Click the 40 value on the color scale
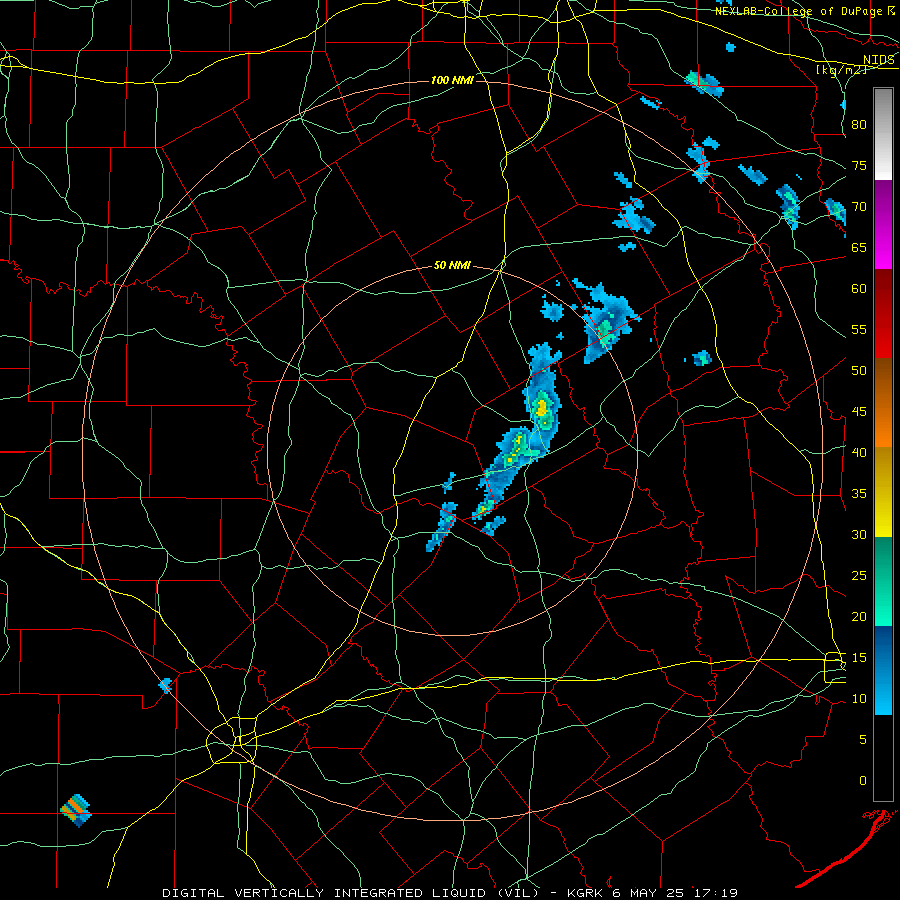 tap(859, 453)
